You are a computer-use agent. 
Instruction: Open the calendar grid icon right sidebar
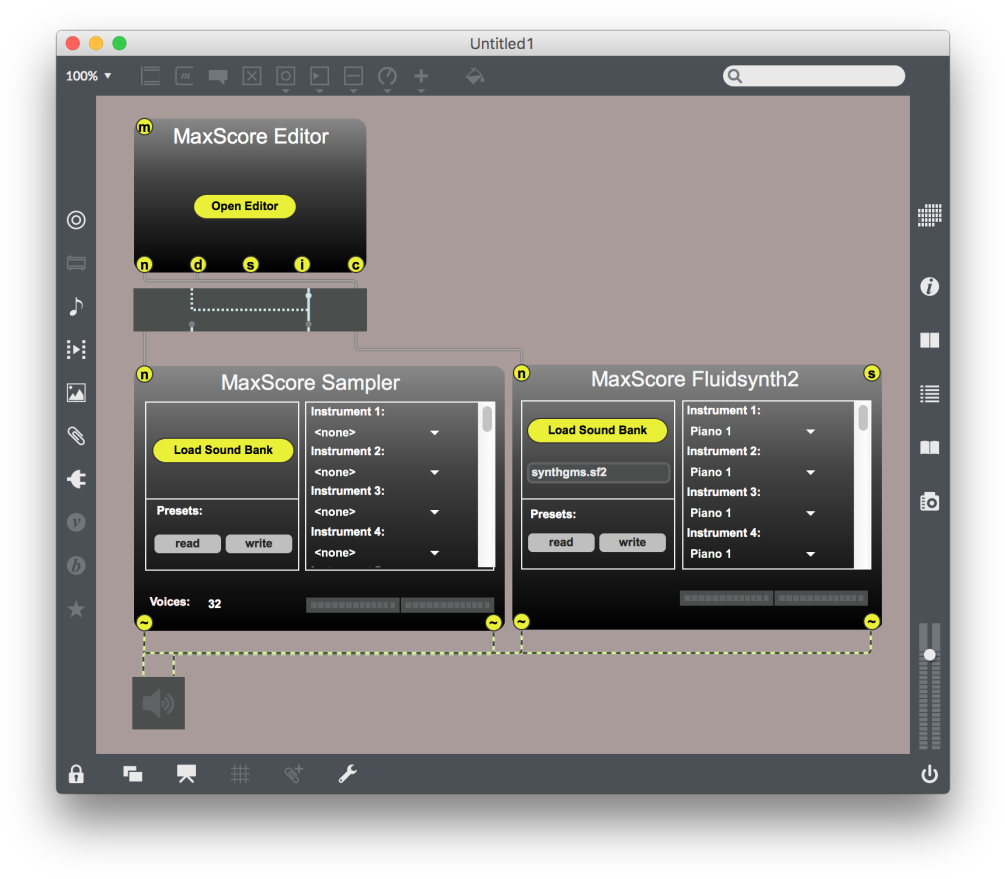929,215
